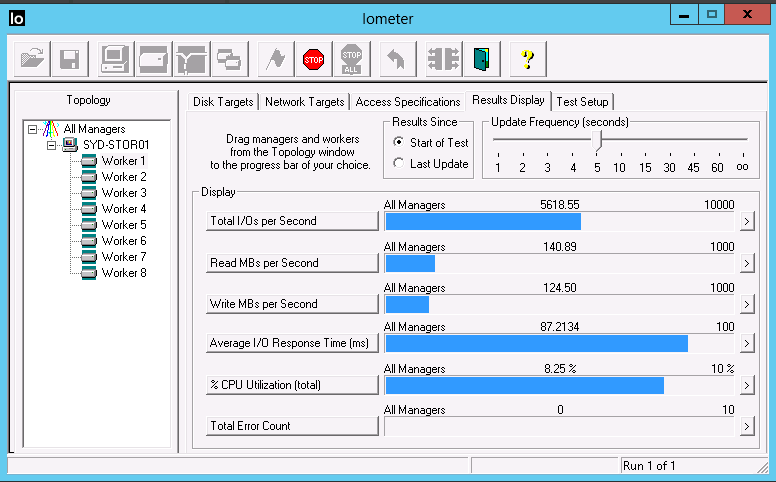776x482 pixels.
Task: Collapse the SYD-STOR01 manager node
Action: 51,145
